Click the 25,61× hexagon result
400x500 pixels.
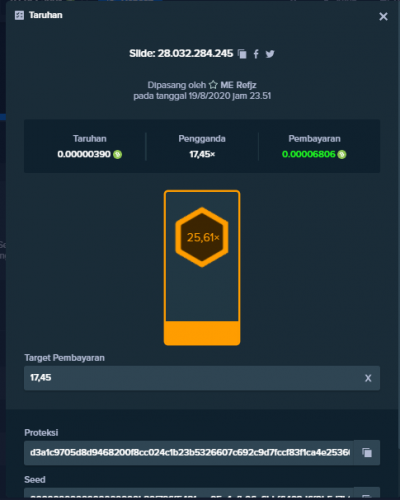tap(202, 237)
